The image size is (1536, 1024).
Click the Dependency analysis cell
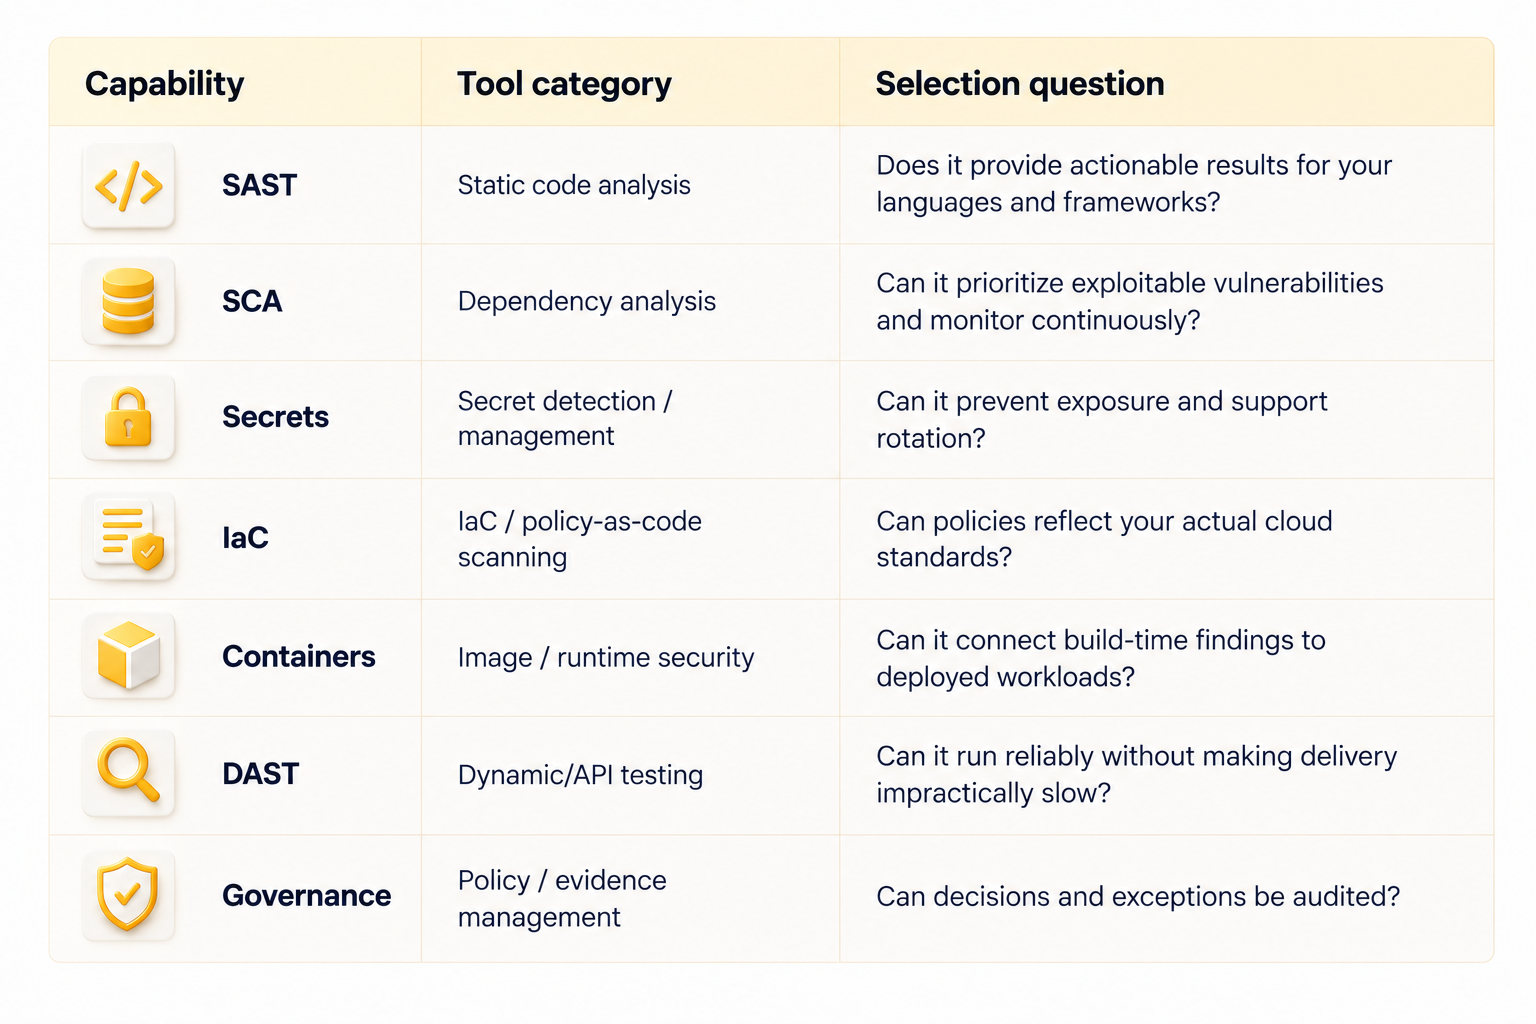pos(587,302)
